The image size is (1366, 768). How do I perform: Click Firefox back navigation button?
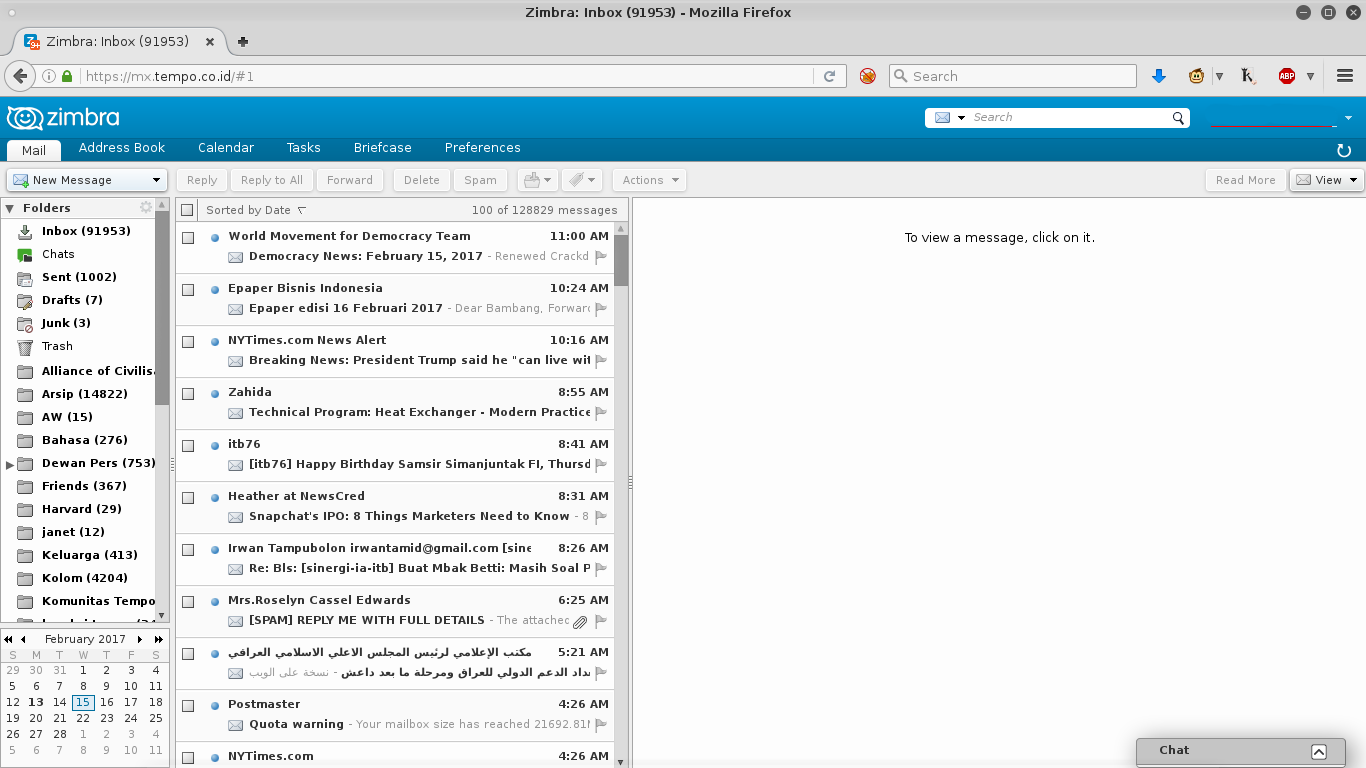pyautogui.click(x=19, y=76)
